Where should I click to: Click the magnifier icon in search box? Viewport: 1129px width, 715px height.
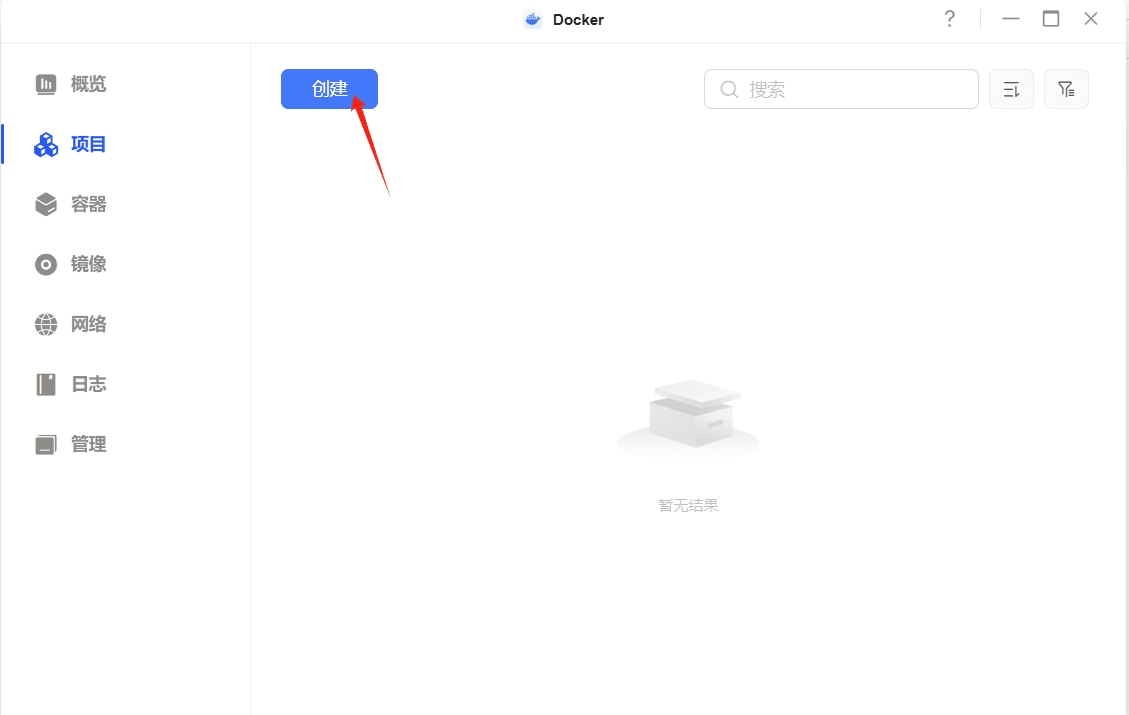[729, 89]
